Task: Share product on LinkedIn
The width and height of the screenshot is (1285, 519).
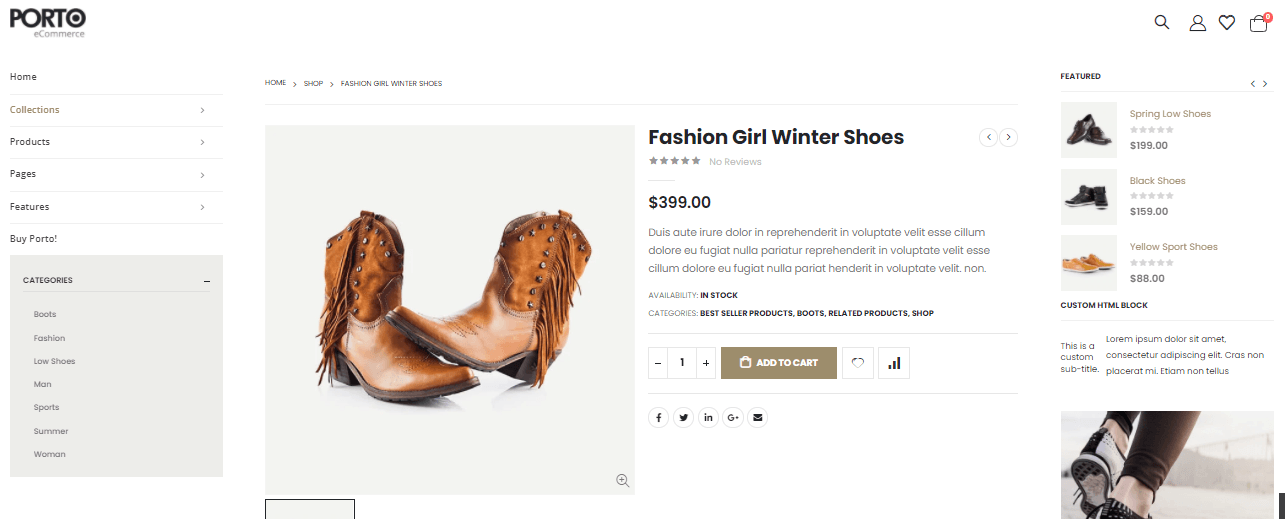Action: tap(708, 418)
